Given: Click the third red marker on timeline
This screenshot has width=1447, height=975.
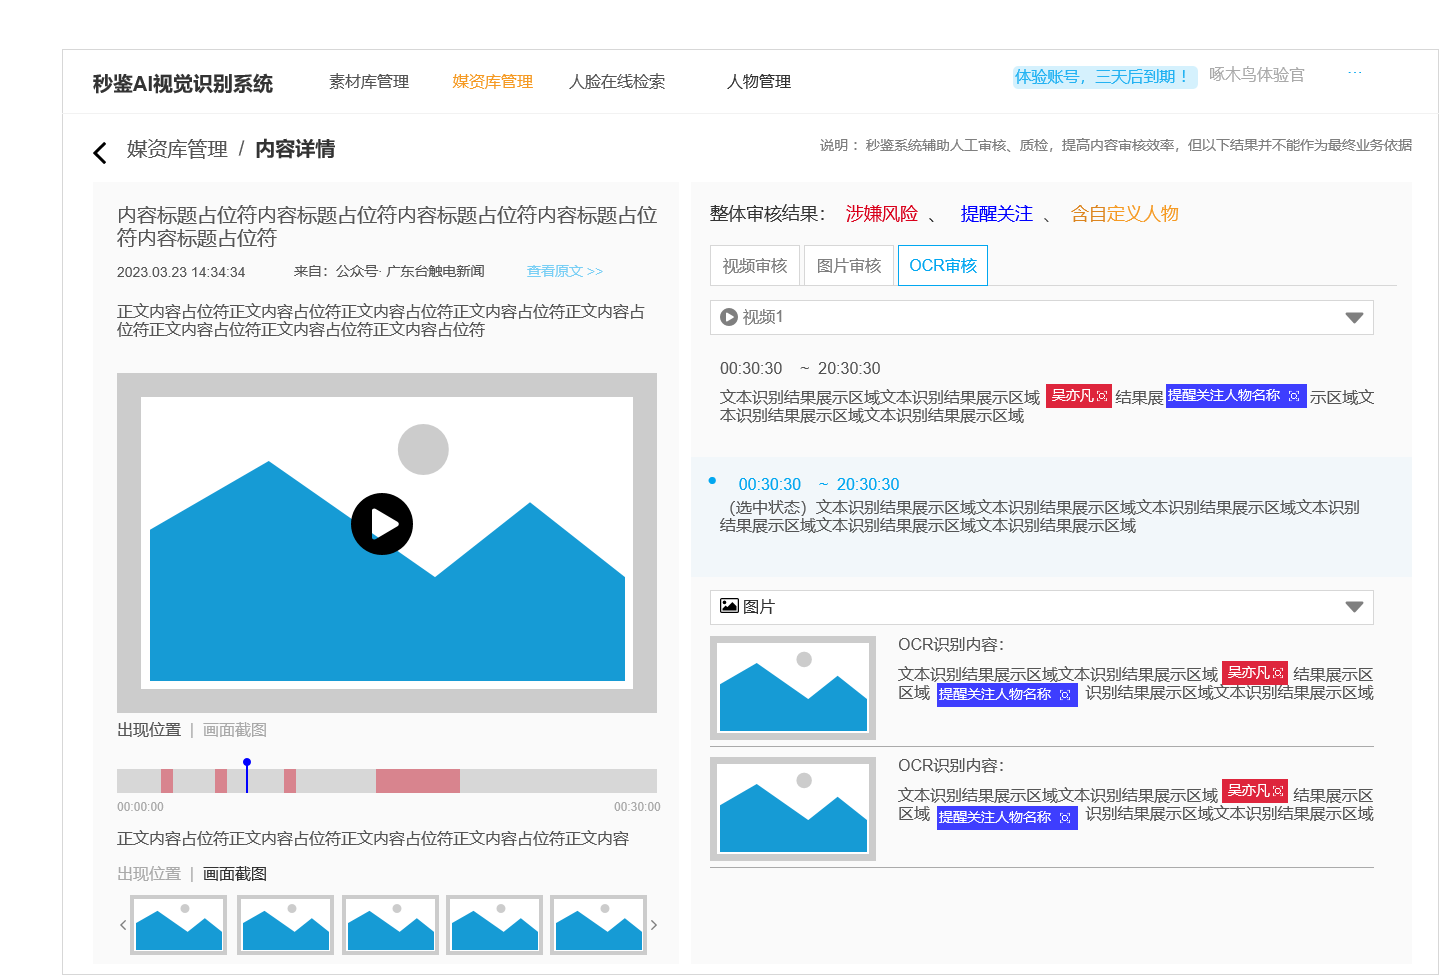Looking at the screenshot, I should click(290, 781).
